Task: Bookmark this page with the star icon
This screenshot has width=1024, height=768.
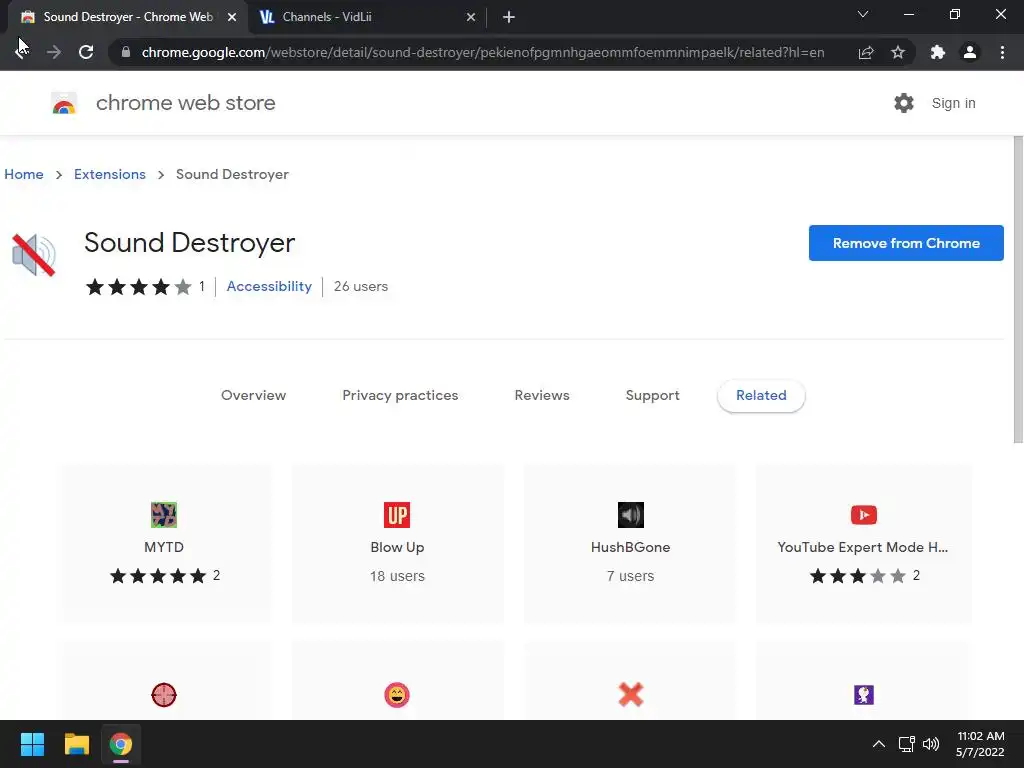Action: pyautogui.click(x=898, y=52)
